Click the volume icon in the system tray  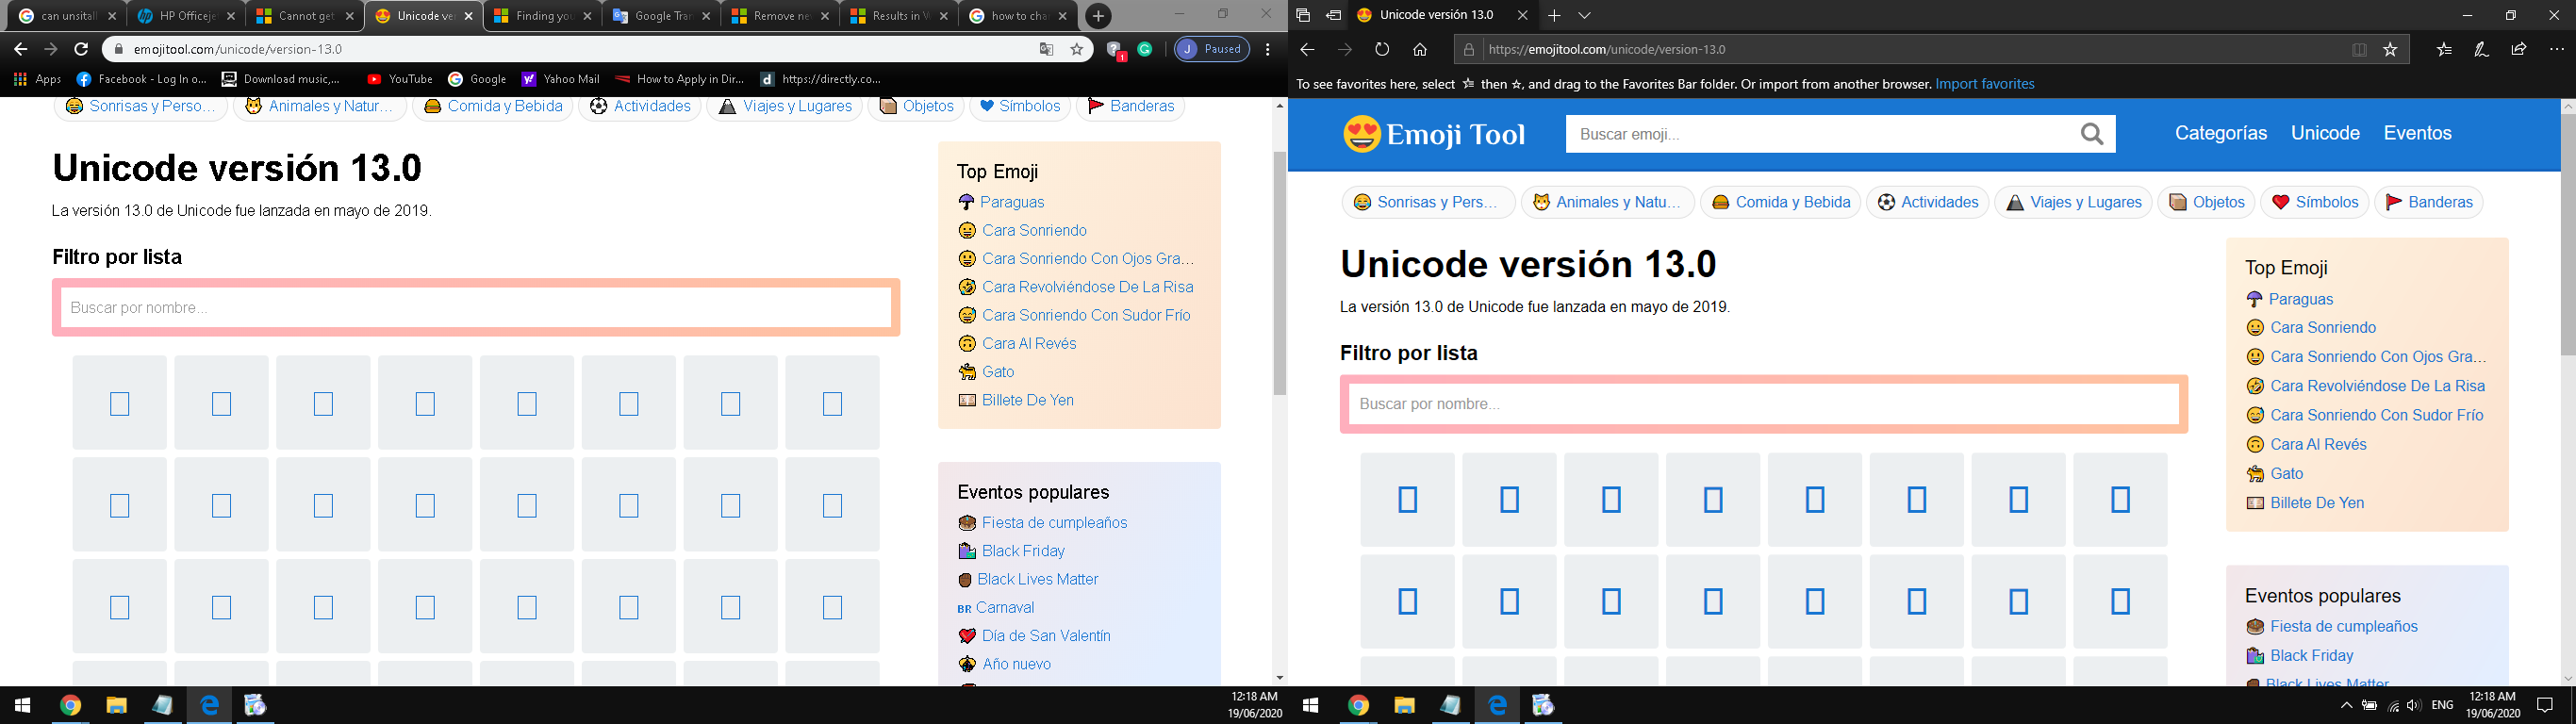point(2414,706)
